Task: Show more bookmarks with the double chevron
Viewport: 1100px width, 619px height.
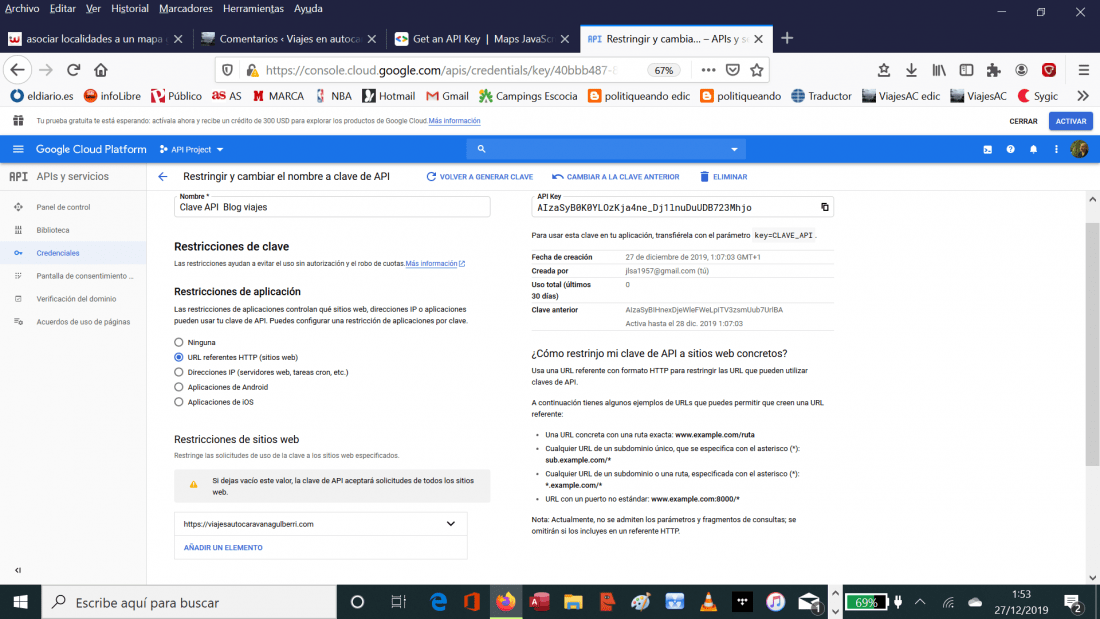Action: 1083,96
